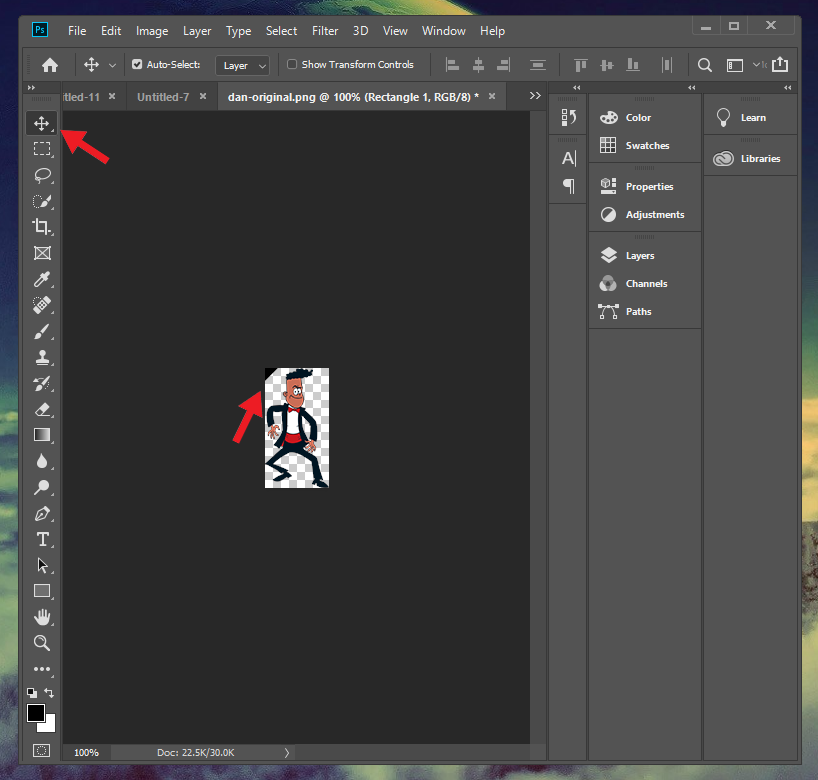The width and height of the screenshot is (818, 780).
Task: Select the Crop tool
Action: (x=42, y=227)
